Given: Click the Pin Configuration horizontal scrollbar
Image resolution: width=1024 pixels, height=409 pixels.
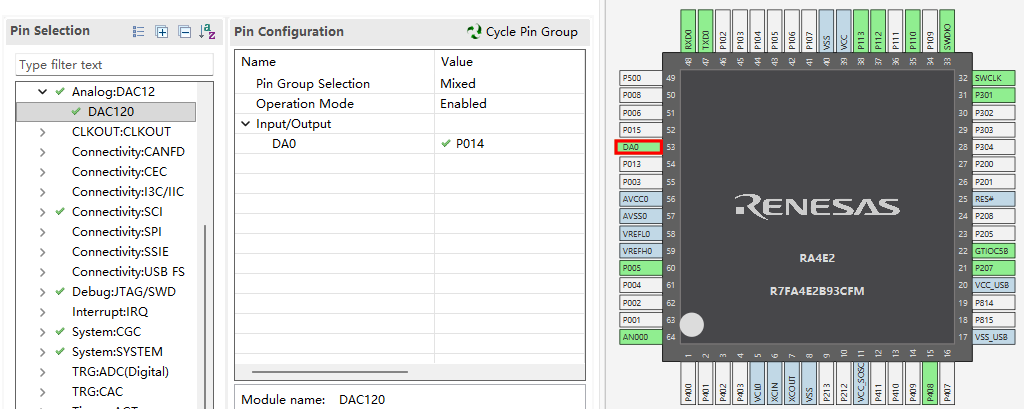Looking at the screenshot, I should click(330, 372).
